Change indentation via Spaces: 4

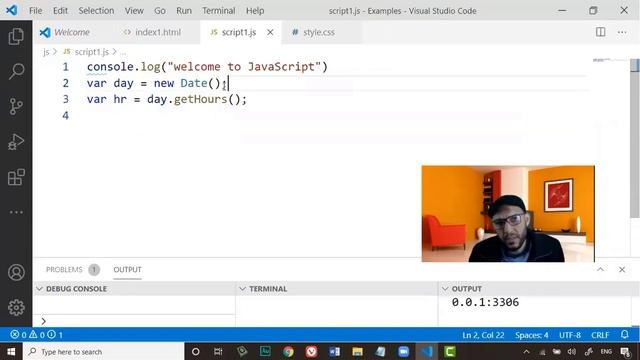pos(532,335)
